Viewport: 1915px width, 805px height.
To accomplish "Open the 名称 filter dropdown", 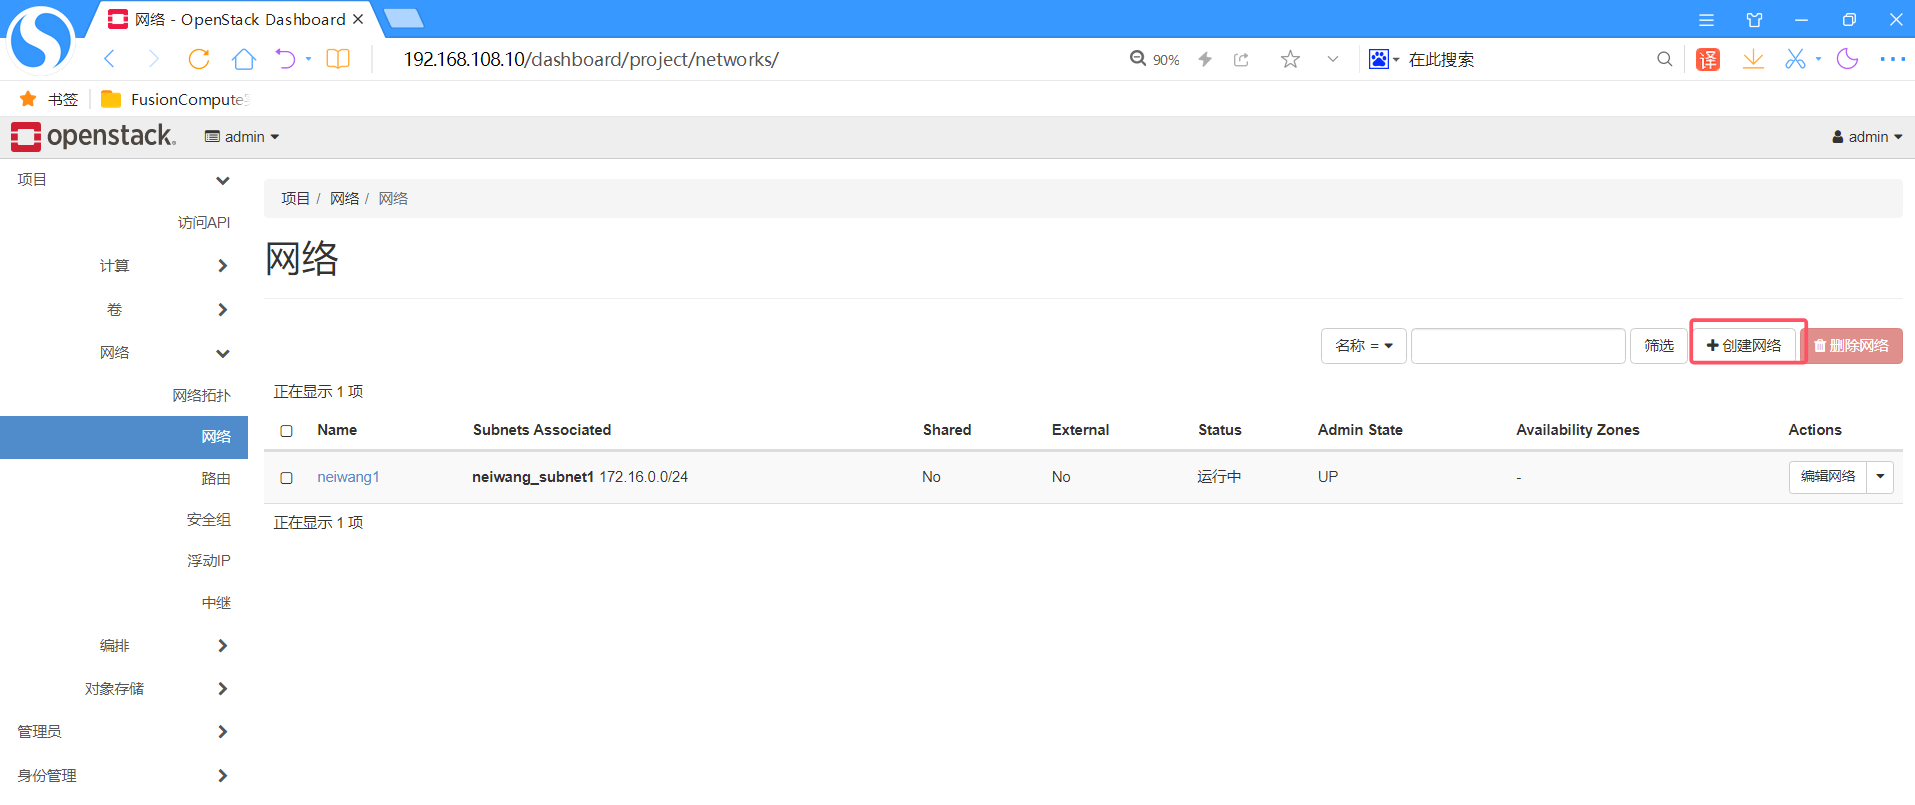I will click(x=1363, y=345).
